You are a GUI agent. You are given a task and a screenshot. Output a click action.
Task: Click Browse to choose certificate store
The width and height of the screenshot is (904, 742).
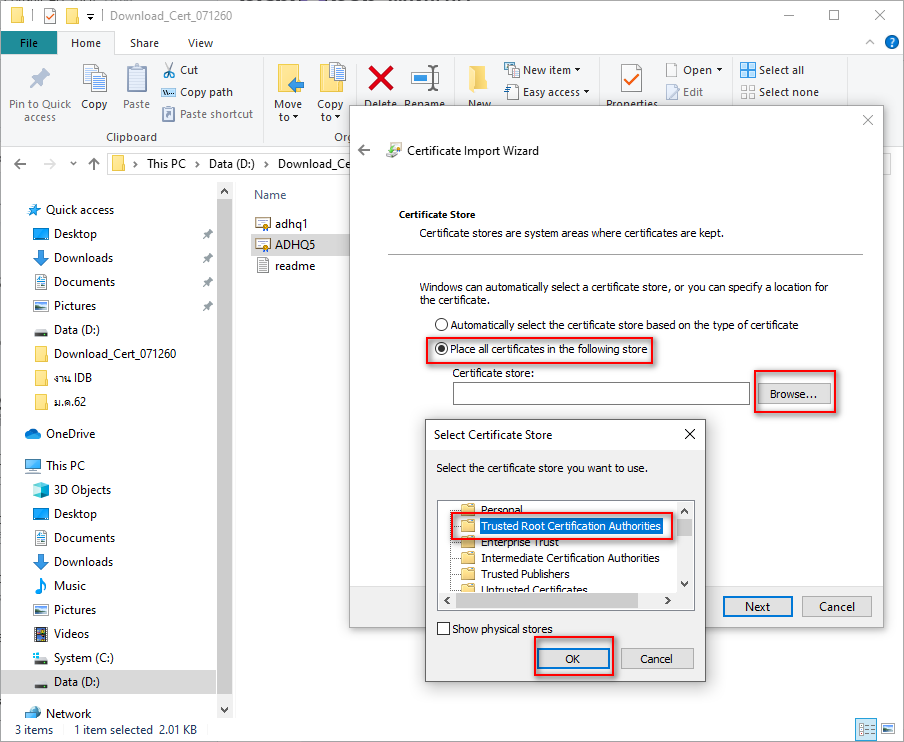click(x=793, y=394)
